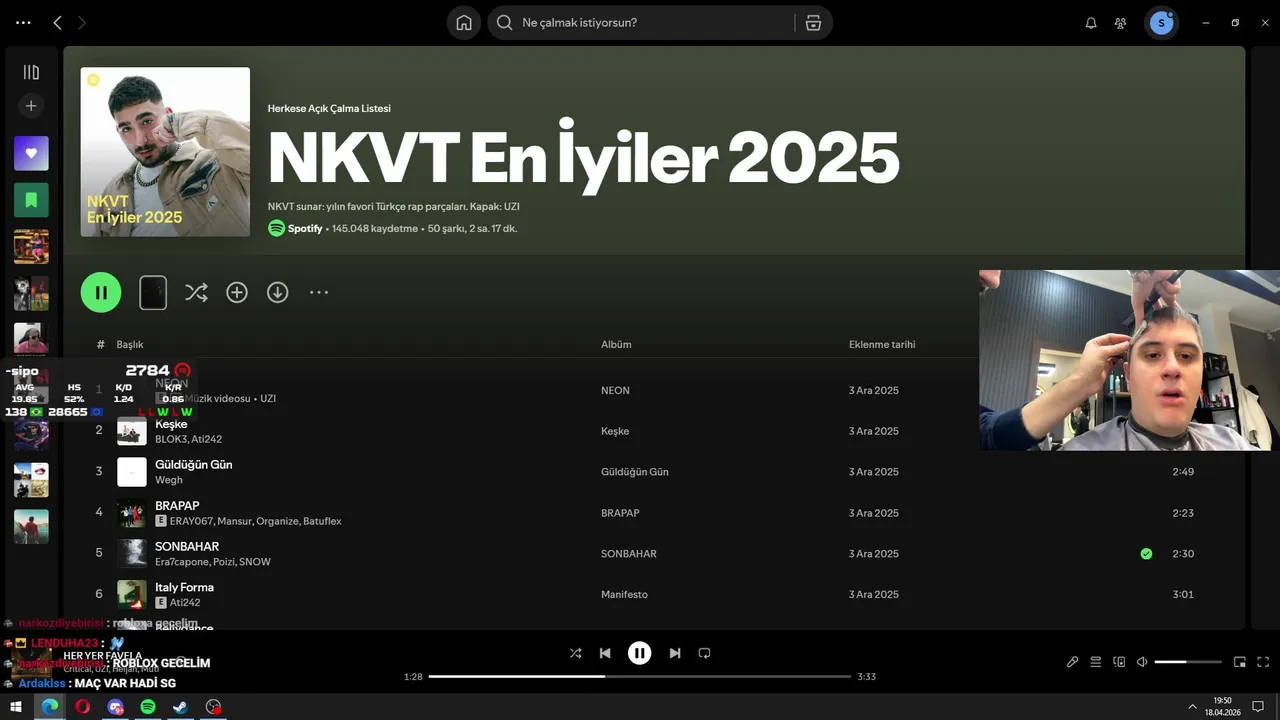This screenshot has height=720, width=1280.
Task: Open the Güldüğün Gün album link
Action: (635, 472)
